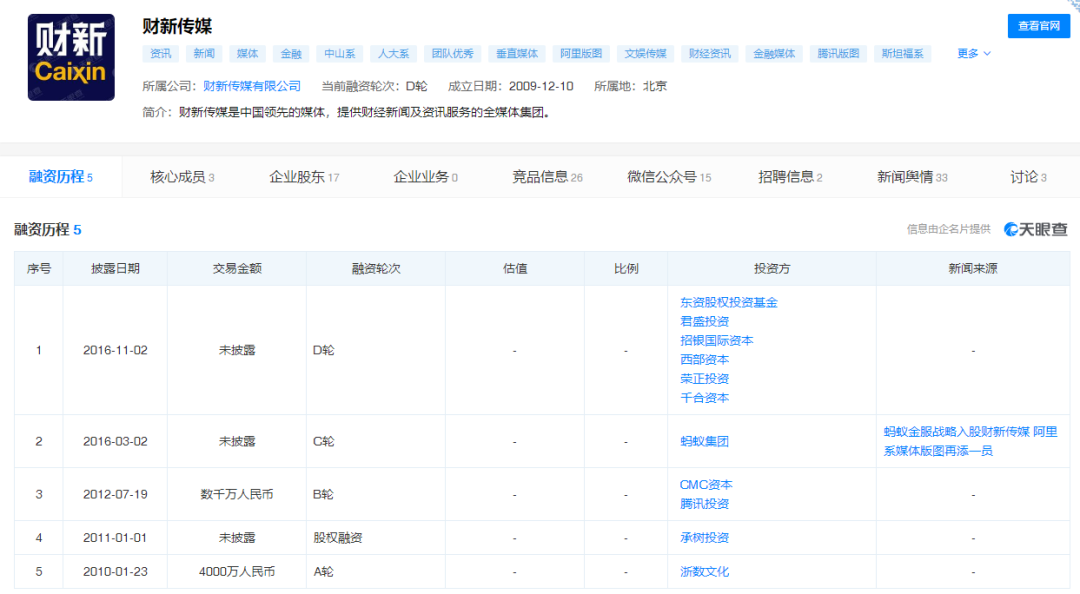Screen dimensions: 1080x594
Task: Click the 浙数文化 investor link
Action: point(704,572)
